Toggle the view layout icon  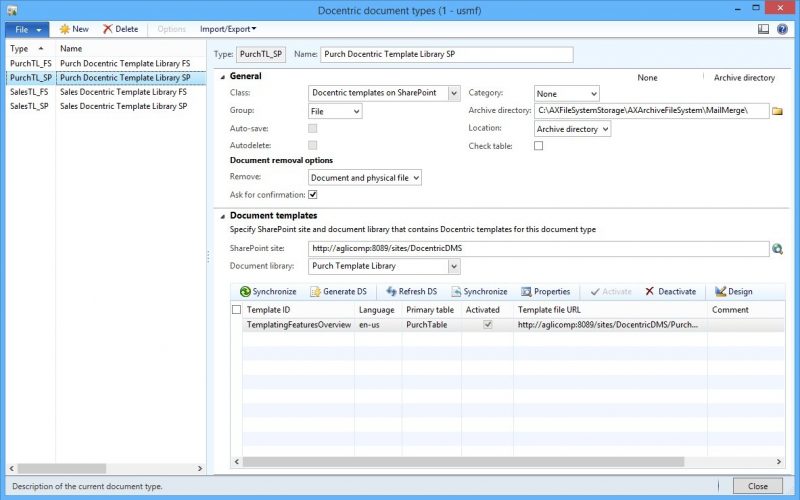(x=763, y=29)
